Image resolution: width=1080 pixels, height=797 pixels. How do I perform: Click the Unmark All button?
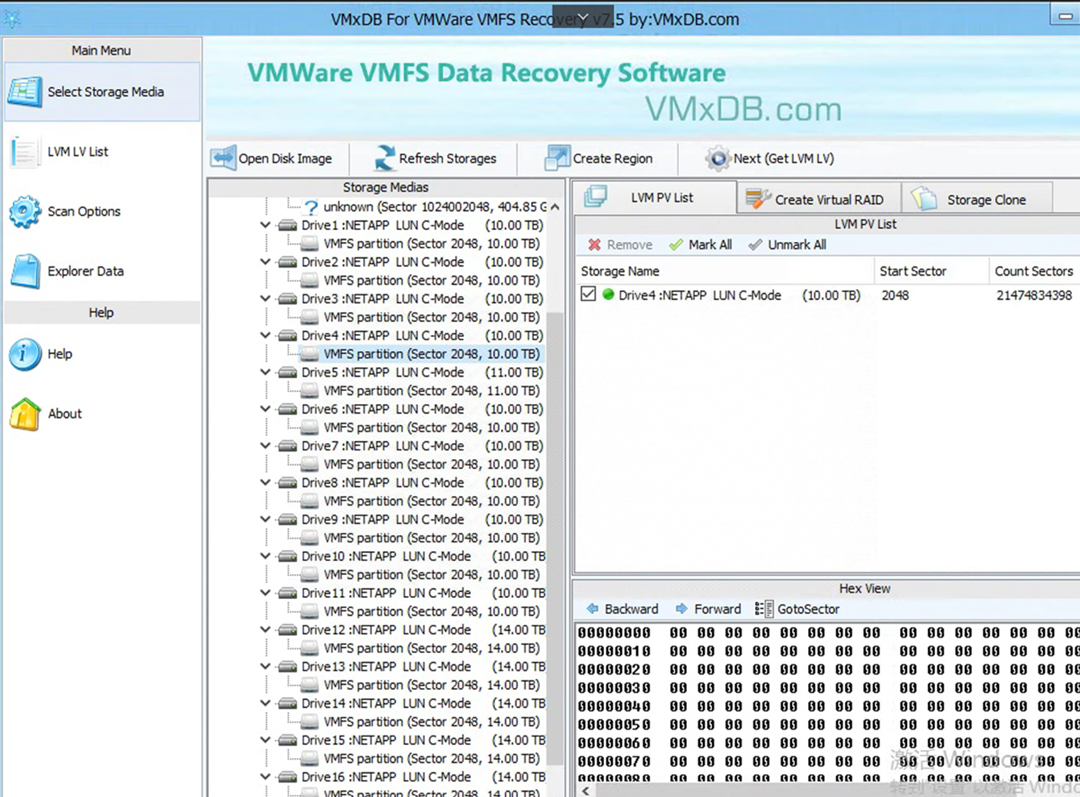coord(787,245)
